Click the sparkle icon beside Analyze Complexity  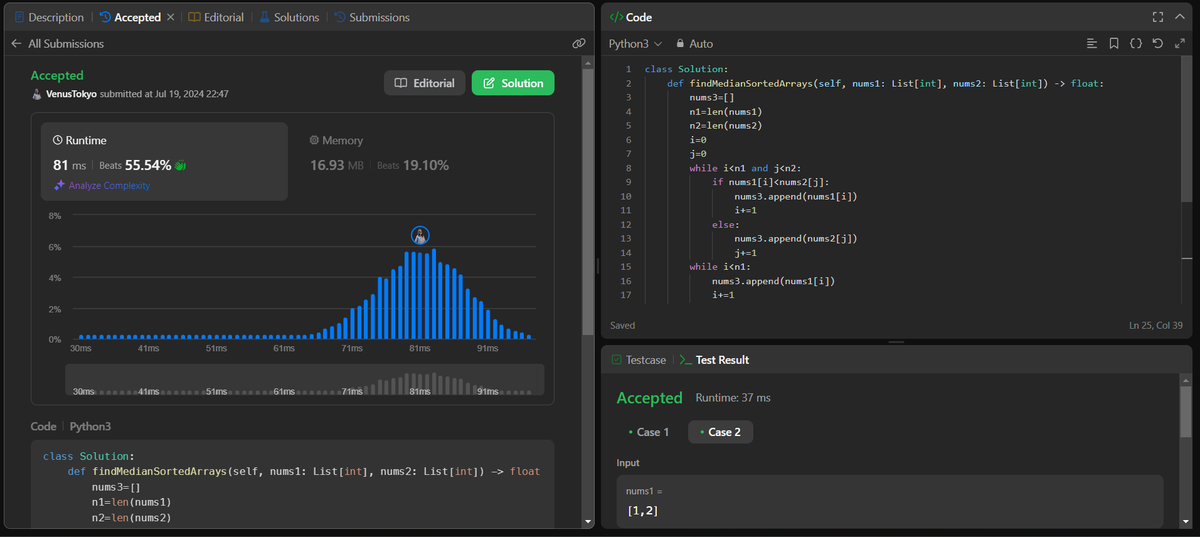point(59,186)
